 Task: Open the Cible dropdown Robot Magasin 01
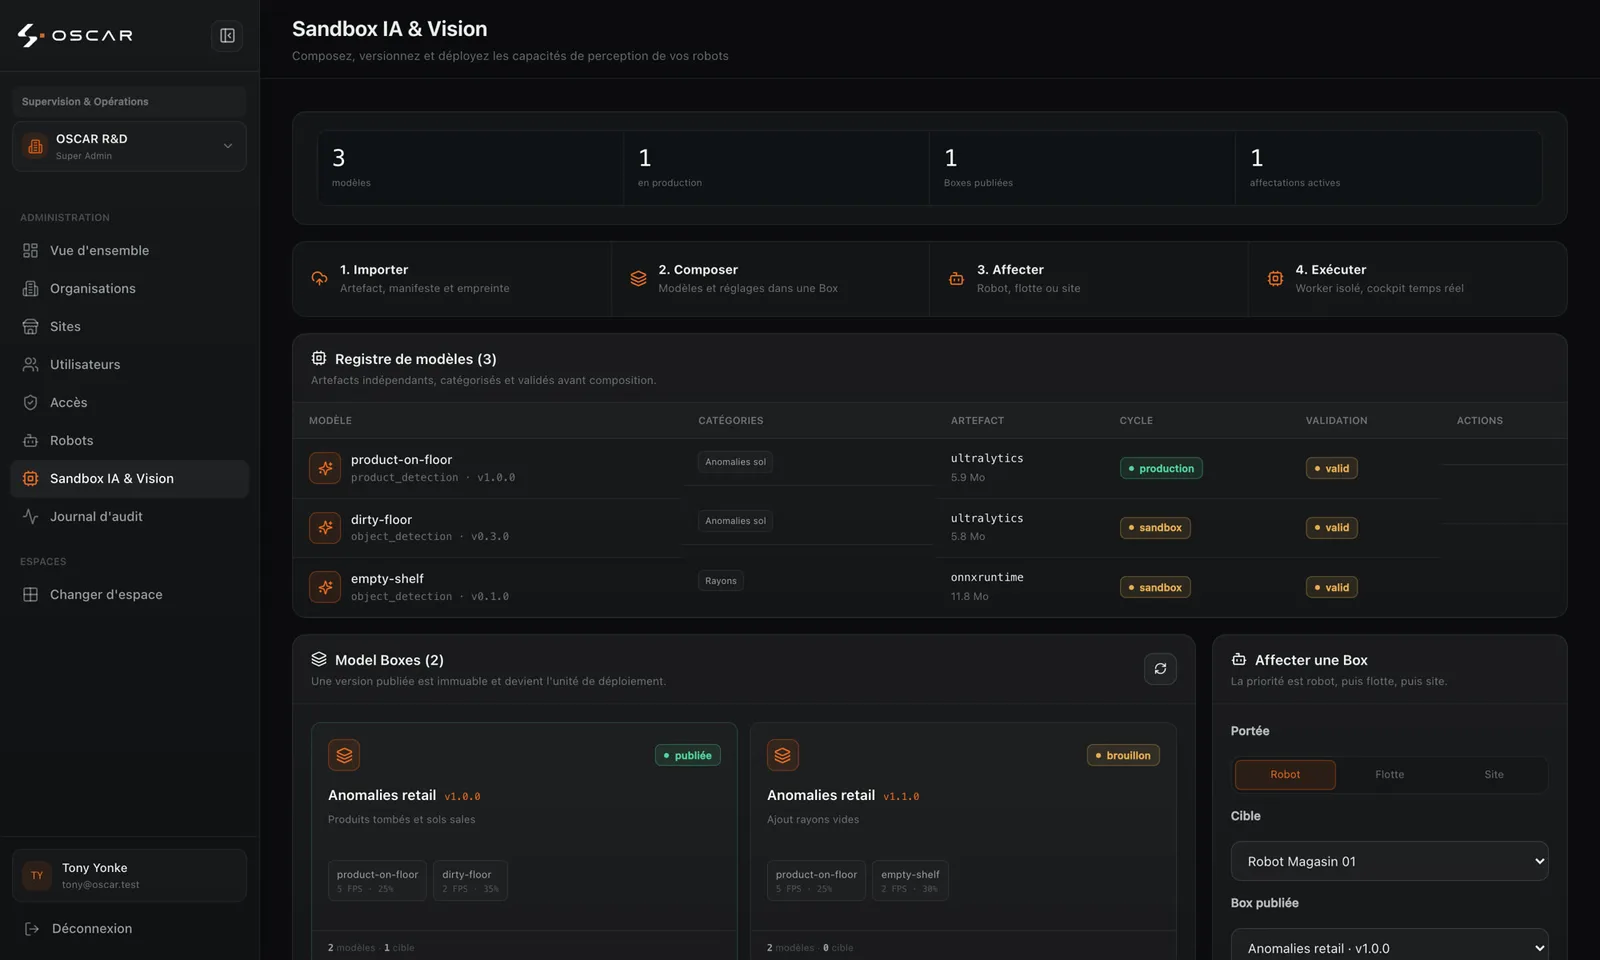pos(1389,861)
